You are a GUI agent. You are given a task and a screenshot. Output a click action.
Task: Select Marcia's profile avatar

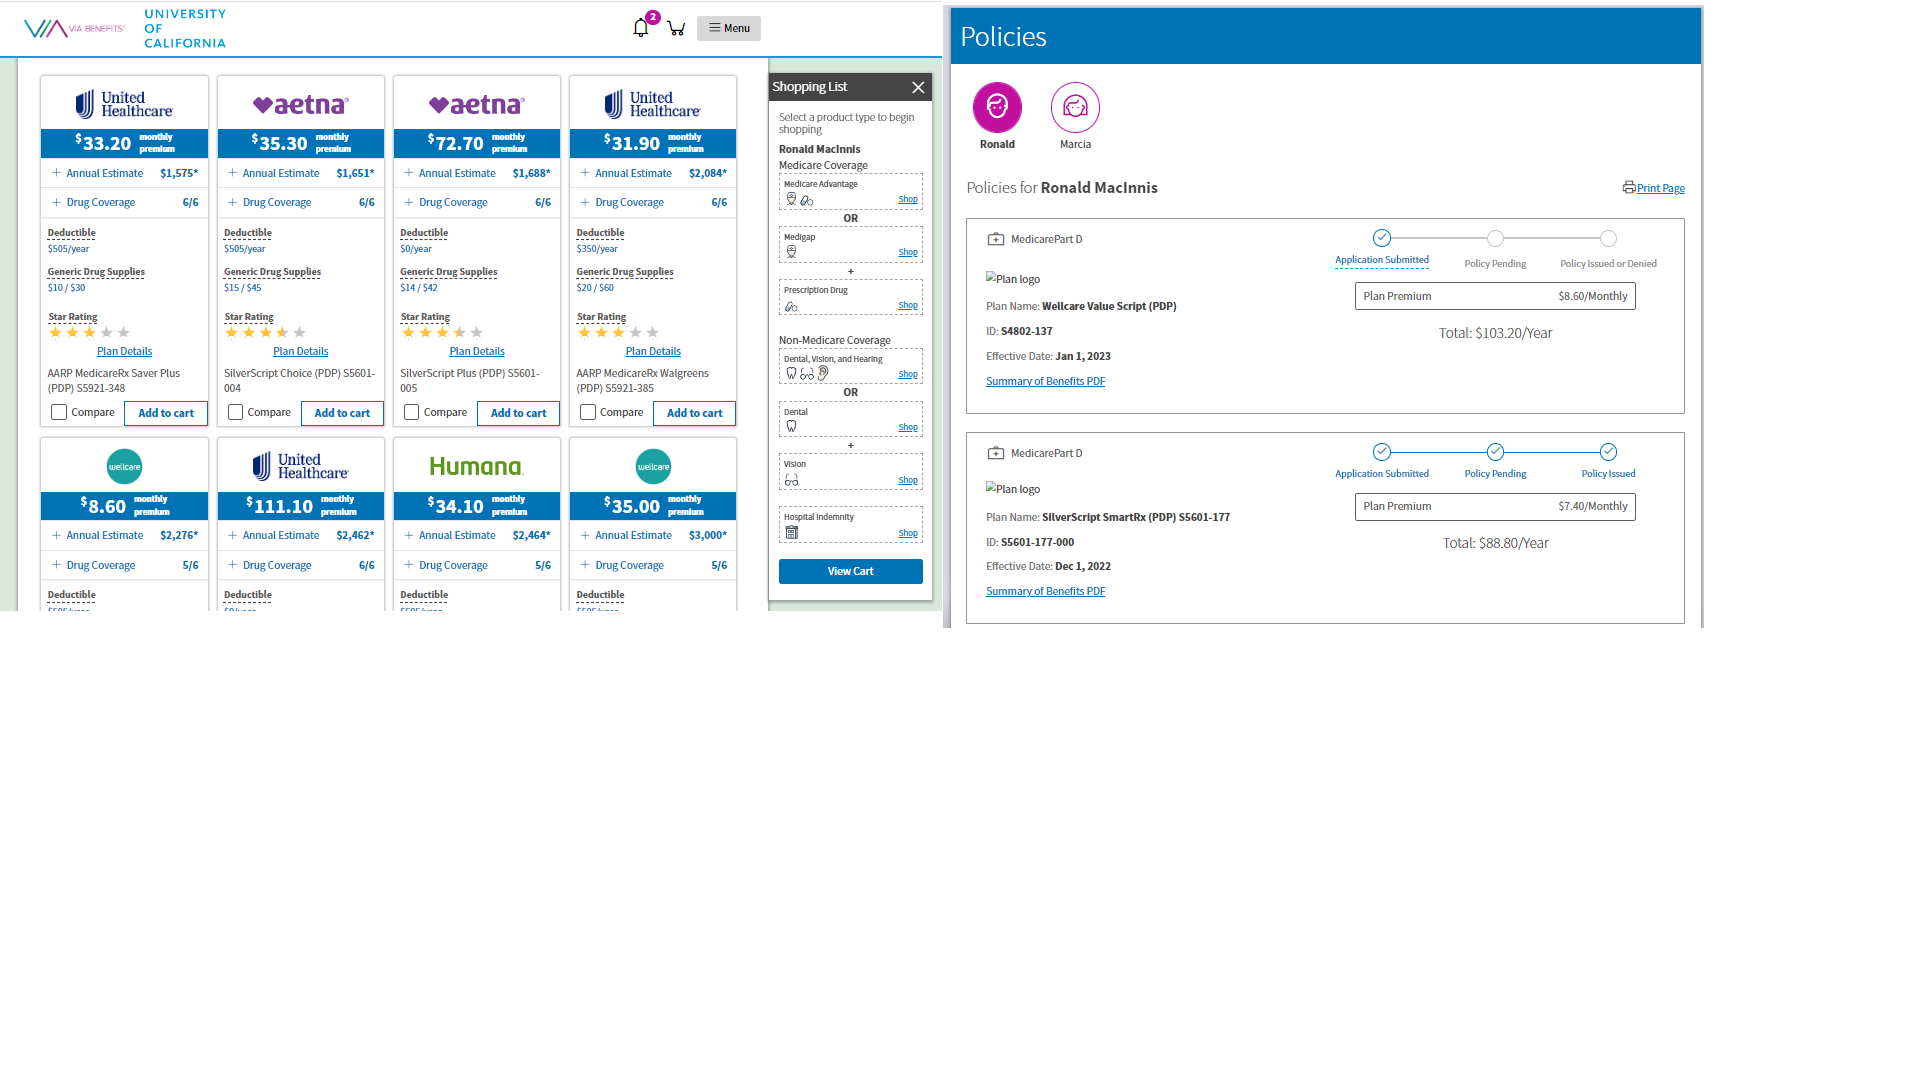click(1075, 107)
